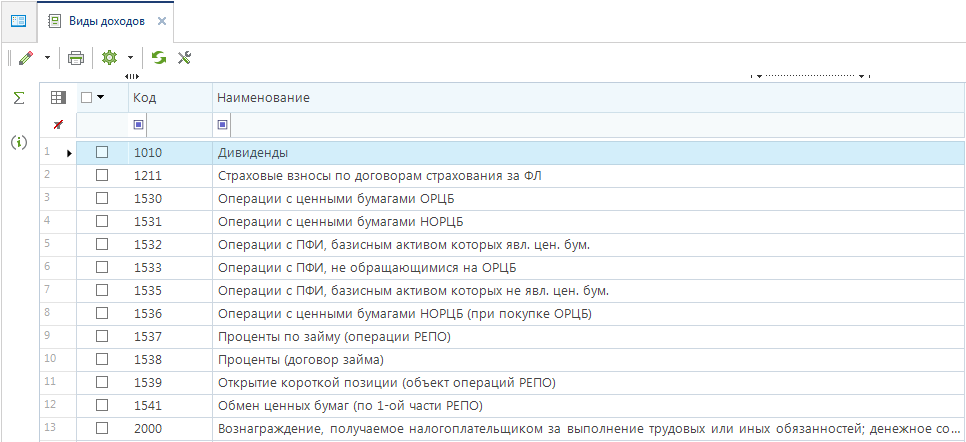Open dropdown arrow next to pencil icon
This screenshot has height=442, width=966.
click(47, 58)
